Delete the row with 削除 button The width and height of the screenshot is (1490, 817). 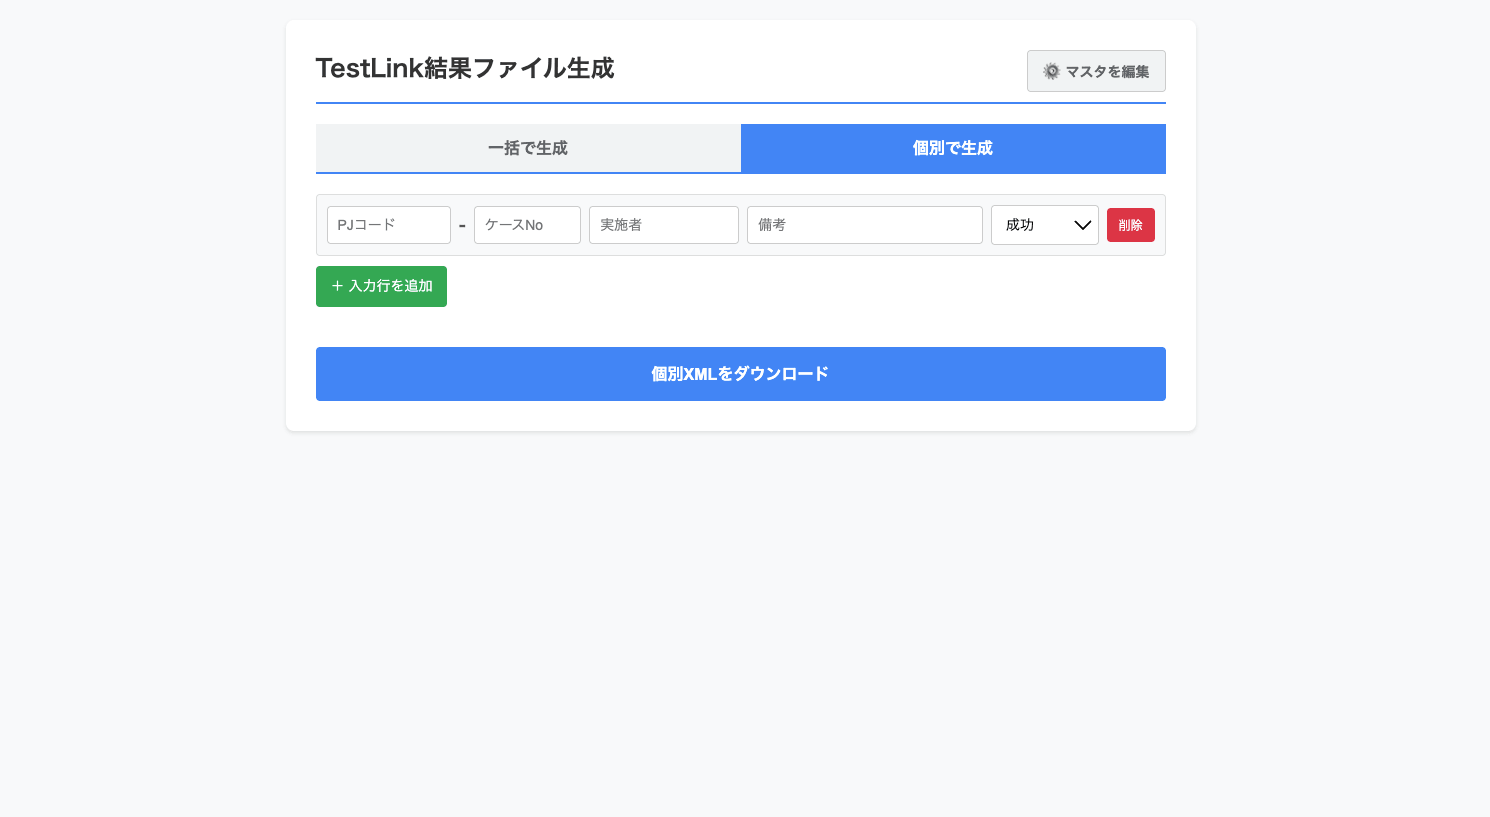click(x=1131, y=225)
